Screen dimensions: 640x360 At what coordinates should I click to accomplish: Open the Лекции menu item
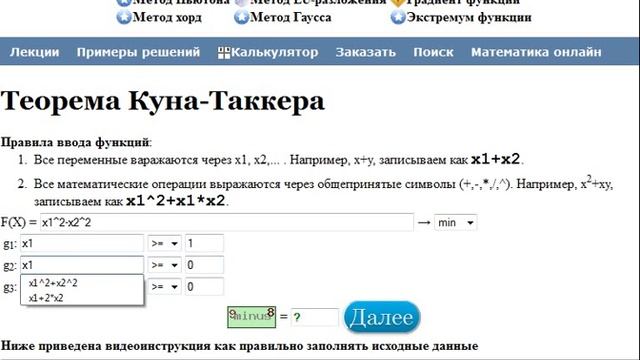click(x=35, y=52)
